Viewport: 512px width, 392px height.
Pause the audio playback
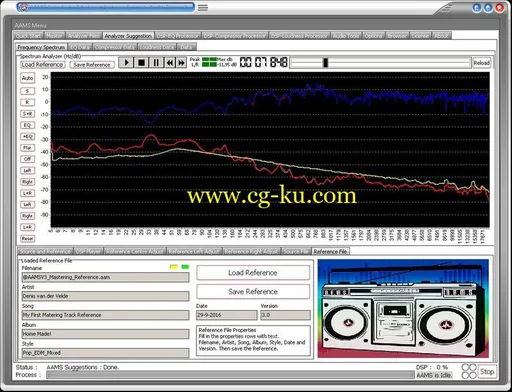coord(156,63)
